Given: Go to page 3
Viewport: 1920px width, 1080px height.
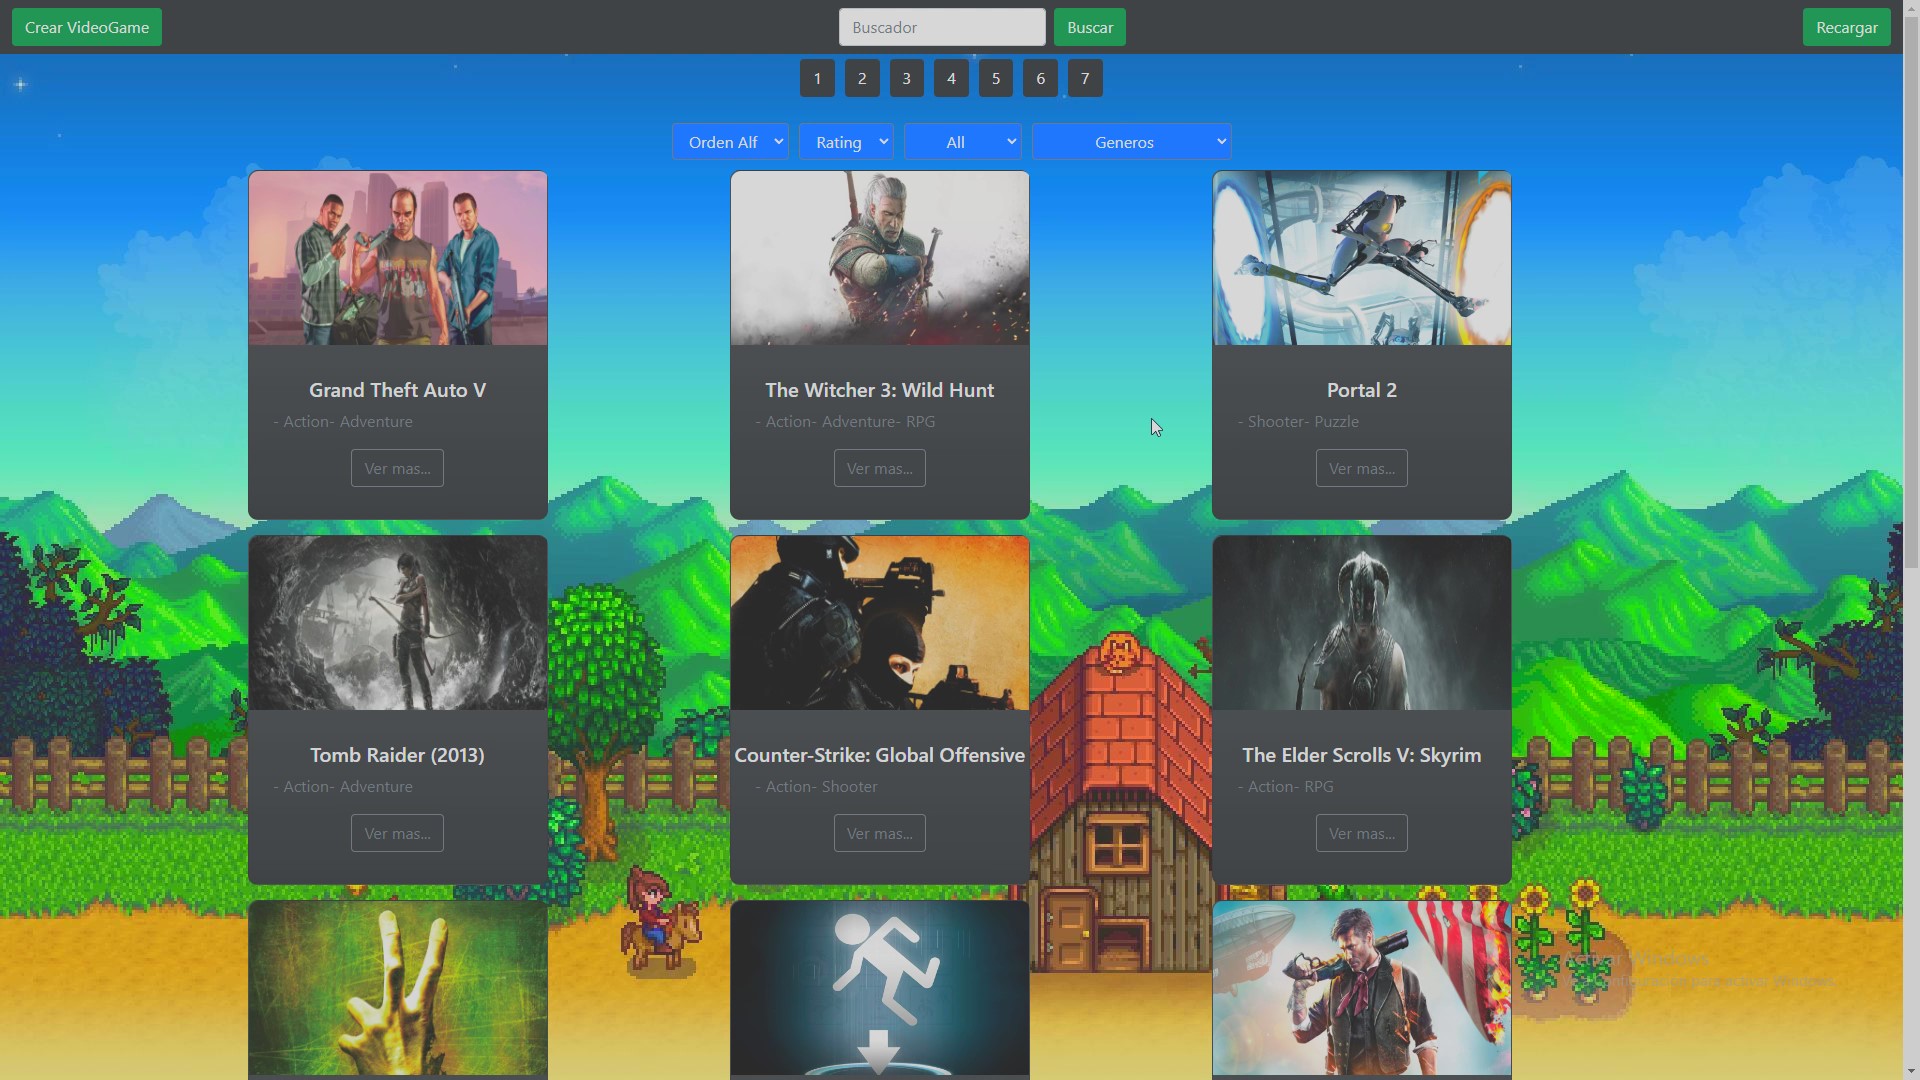Looking at the screenshot, I should click(907, 78).
